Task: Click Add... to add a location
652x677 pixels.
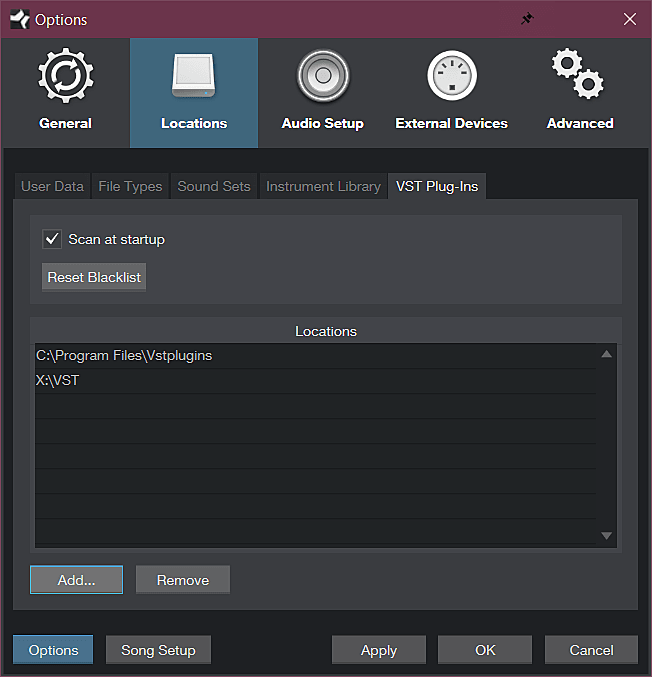Action: [x=76, y=580]
